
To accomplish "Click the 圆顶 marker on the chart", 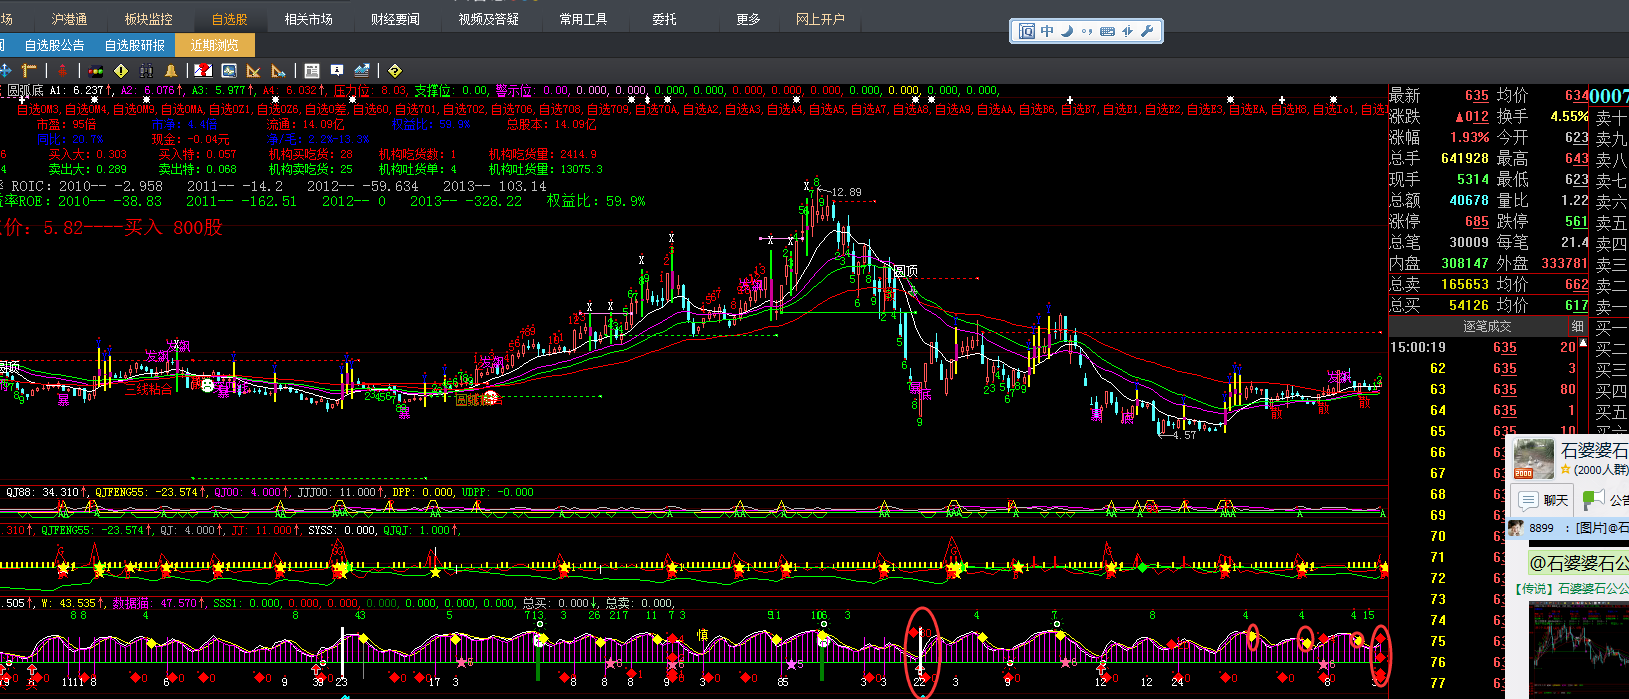I will (905, 271).
